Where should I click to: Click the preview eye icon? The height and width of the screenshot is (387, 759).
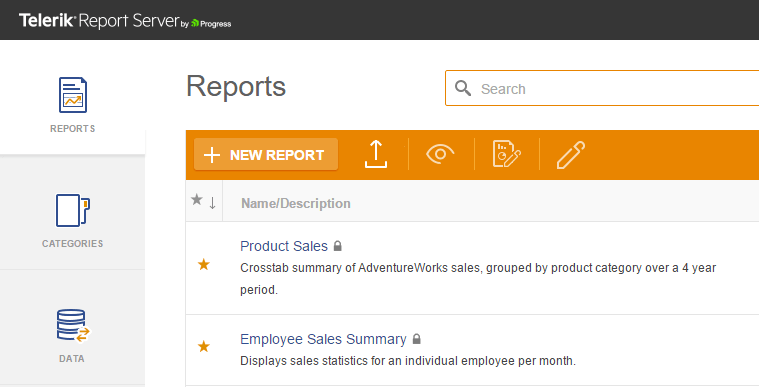(440, 155)
